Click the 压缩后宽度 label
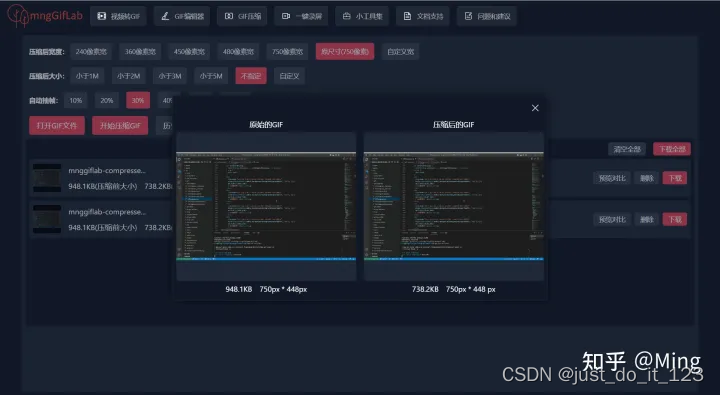 coord(46,52)
